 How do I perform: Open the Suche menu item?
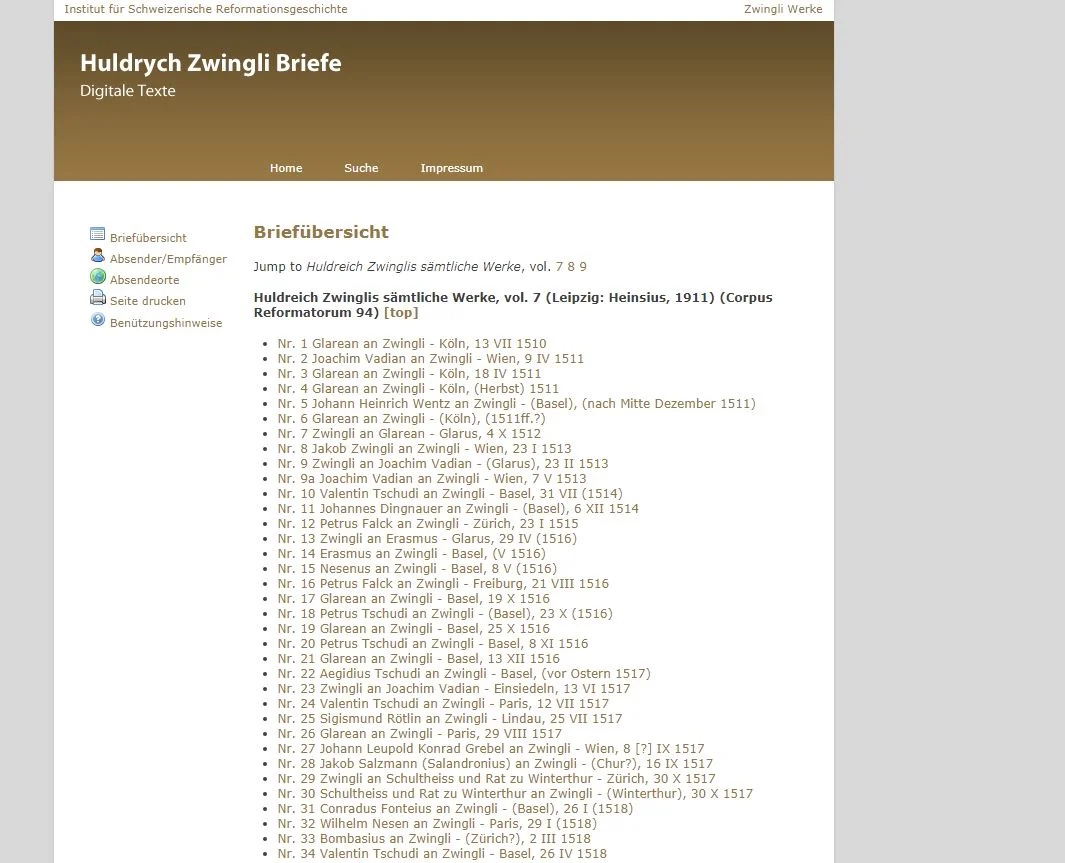361,168
